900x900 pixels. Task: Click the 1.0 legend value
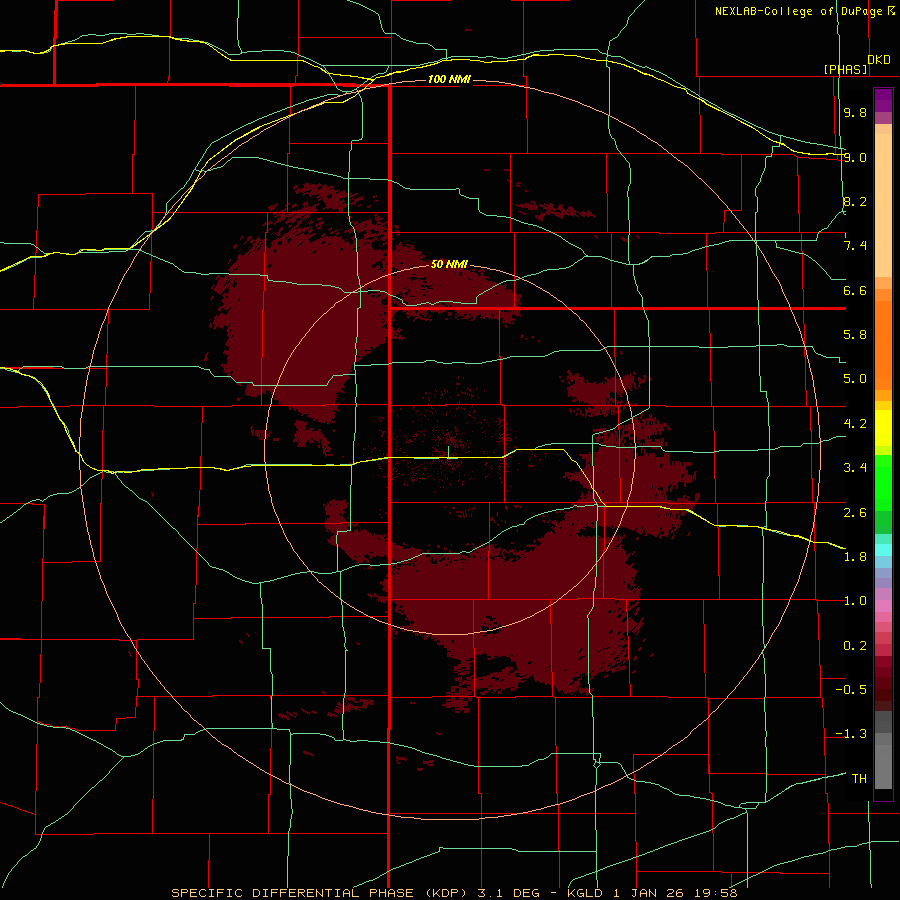855,601
